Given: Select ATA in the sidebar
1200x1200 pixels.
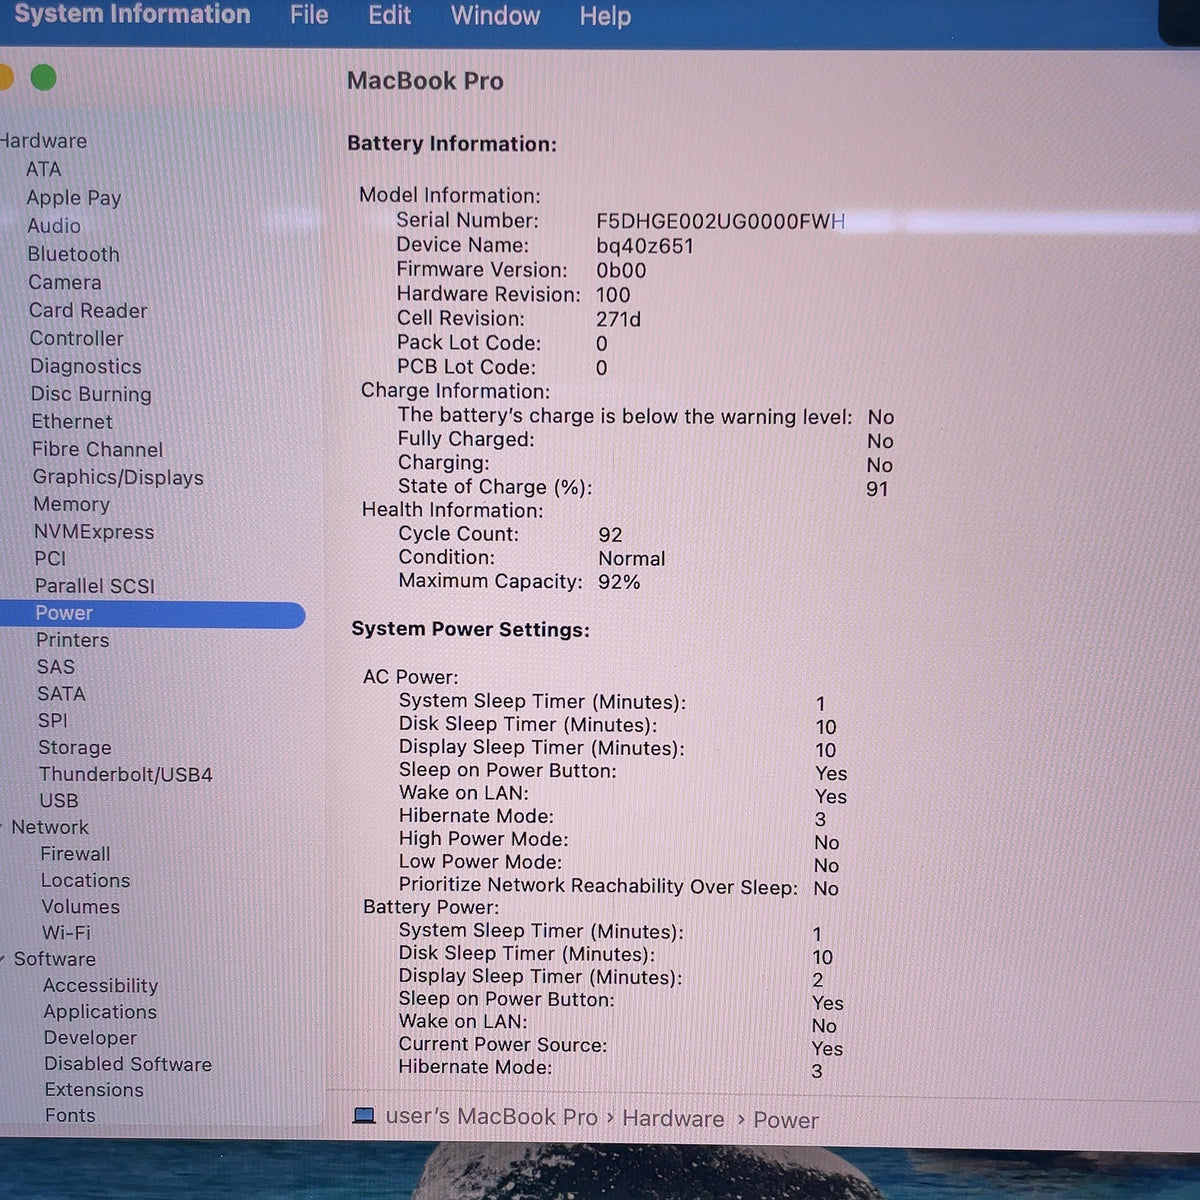Looking at the screenshot, I should 44,169.
